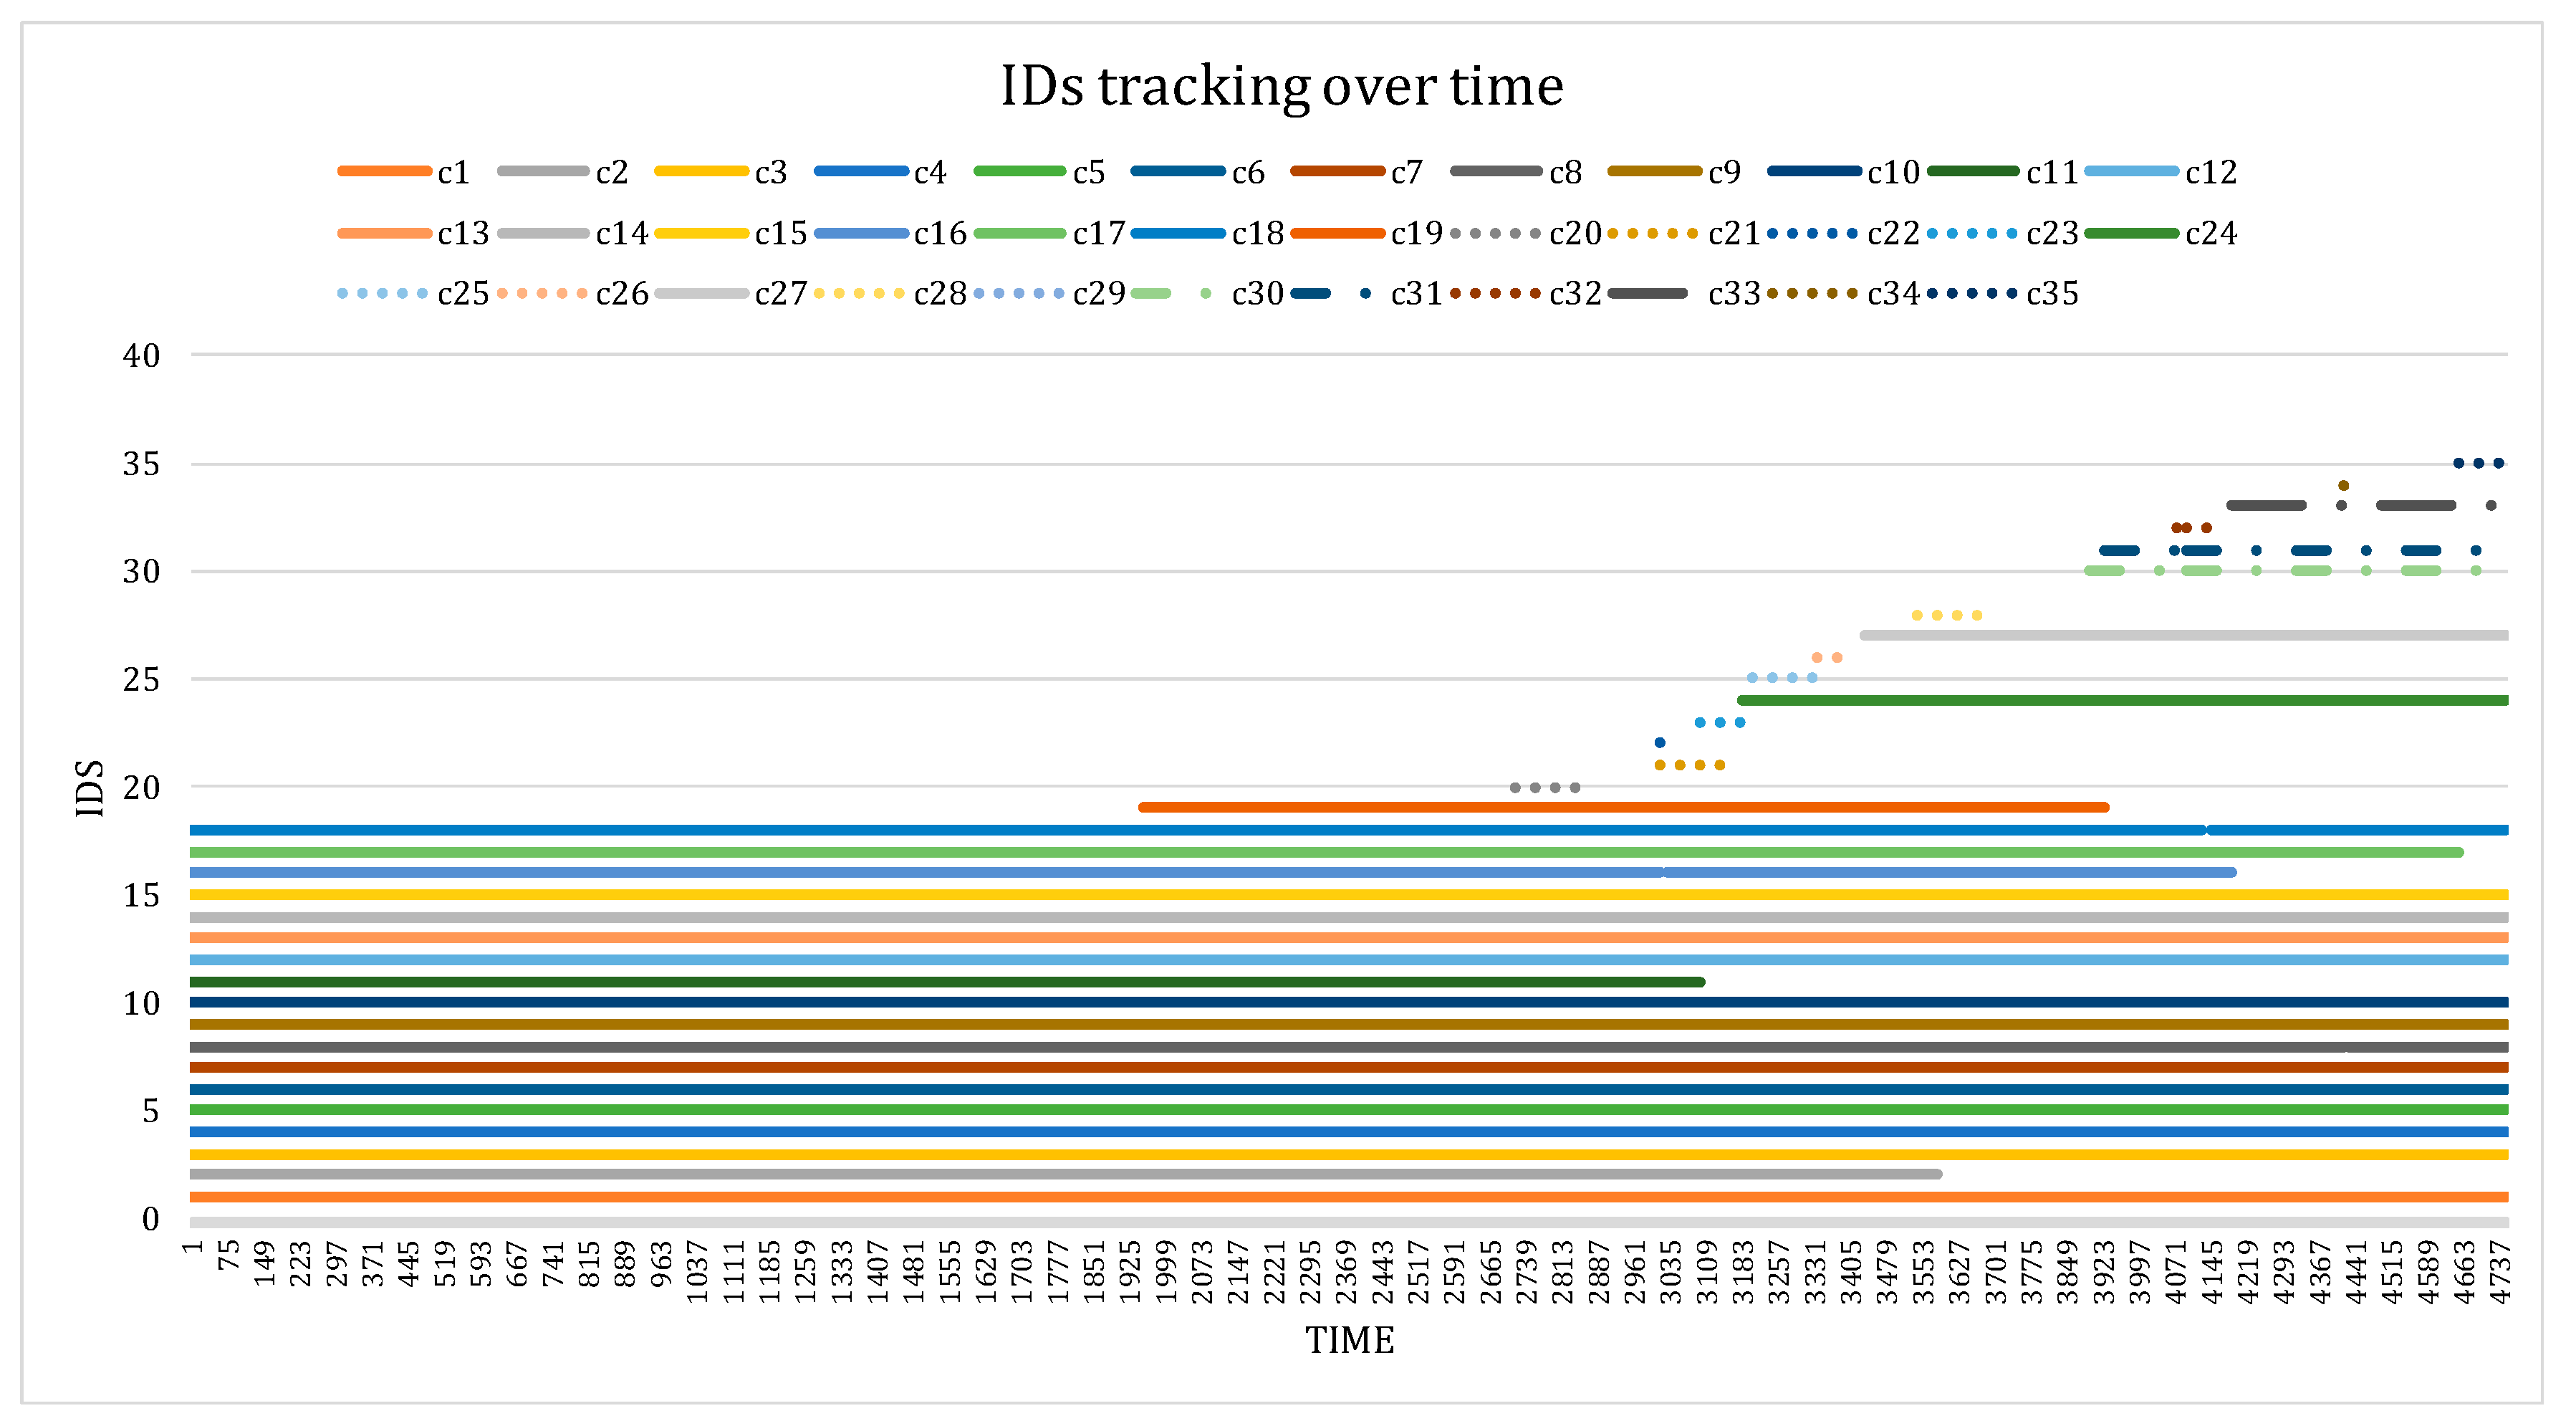2576x1426 pixels.
Task: Select the IDS vertical axis title
Action: point(90,788)
